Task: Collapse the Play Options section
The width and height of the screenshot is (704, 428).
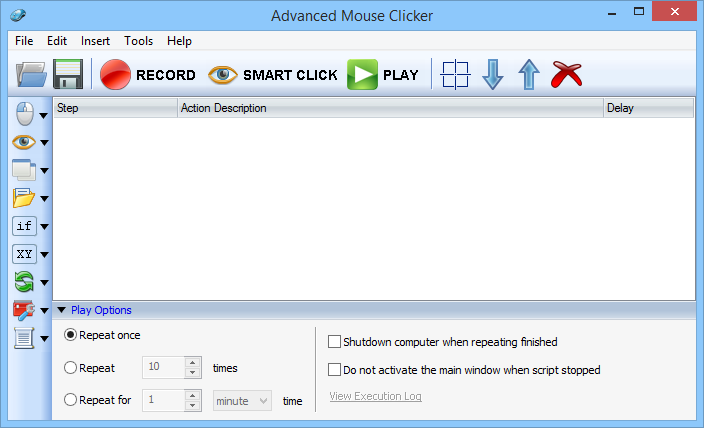Action: click(x=62, y=310)
